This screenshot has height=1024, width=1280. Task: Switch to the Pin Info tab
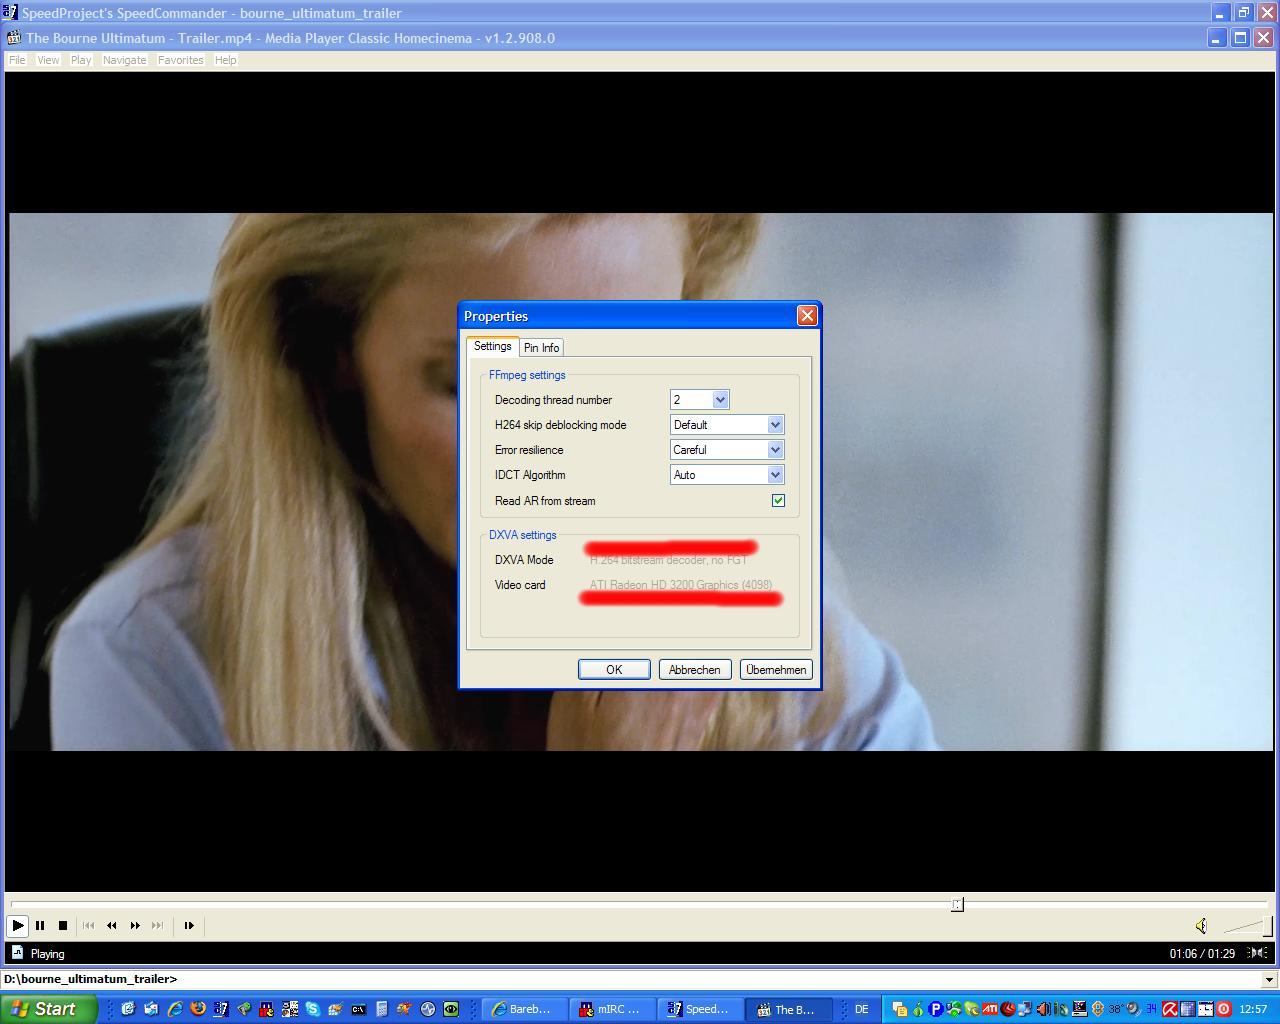[x=541, y=347]
